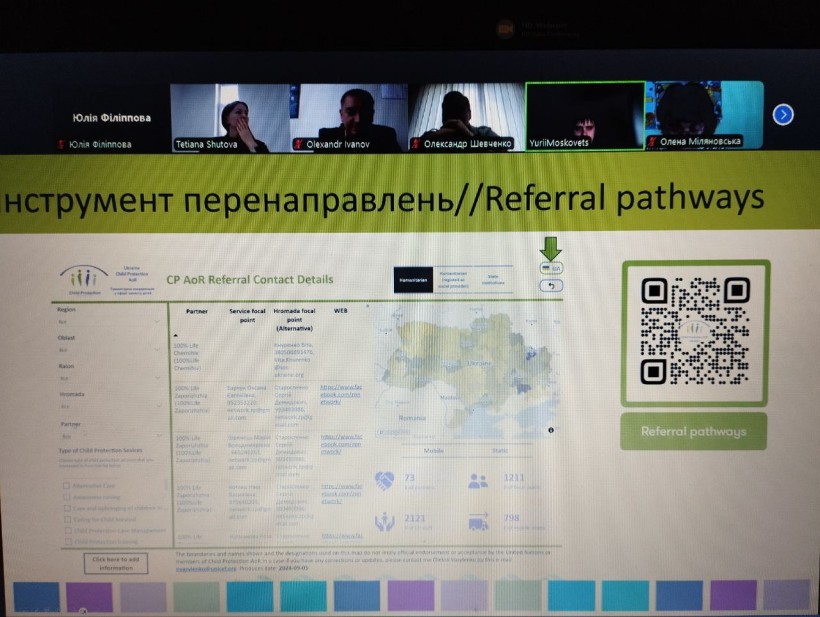This screenshot has width=820, height=617.
Task: Tick the second service type checkbox
Action: 66,497
